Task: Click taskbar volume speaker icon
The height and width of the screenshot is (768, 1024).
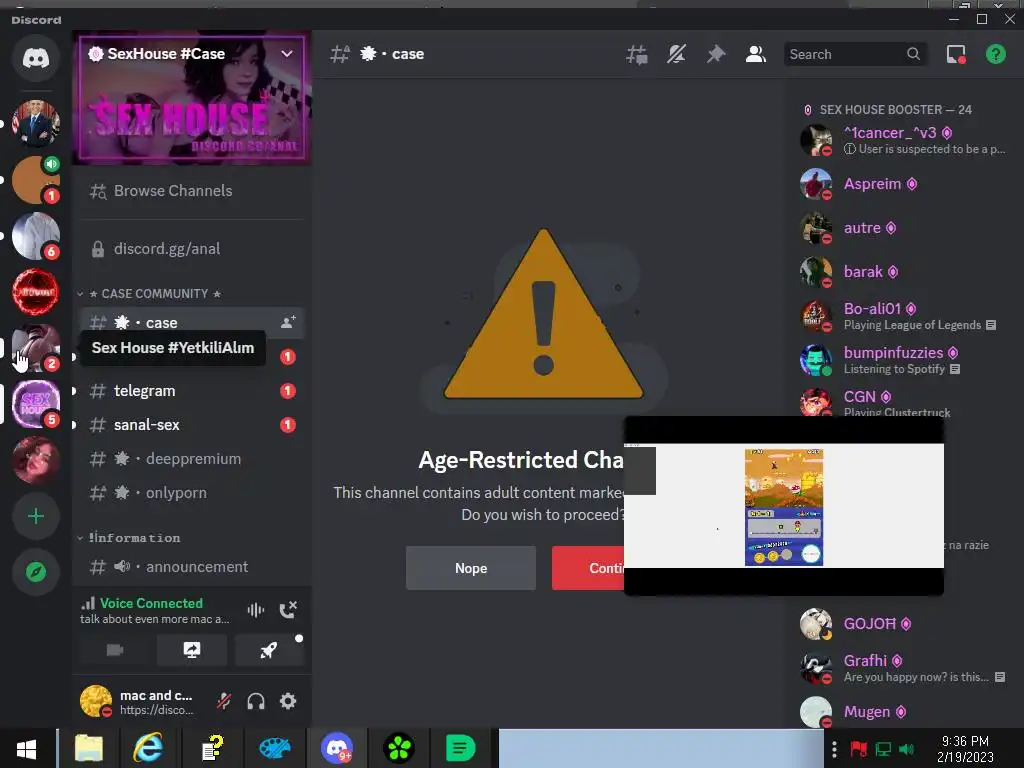Action: 906,749
